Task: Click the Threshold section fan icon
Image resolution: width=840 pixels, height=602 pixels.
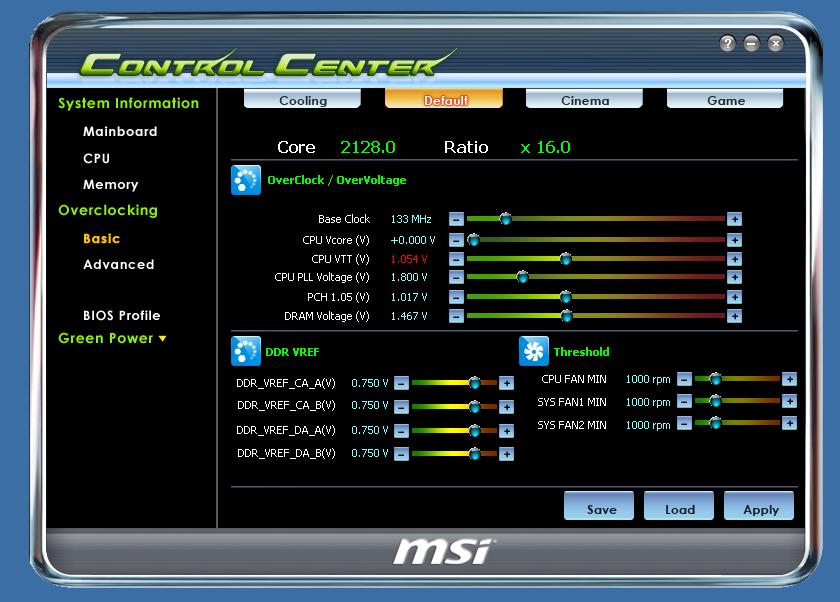Action: coord(536,351)
